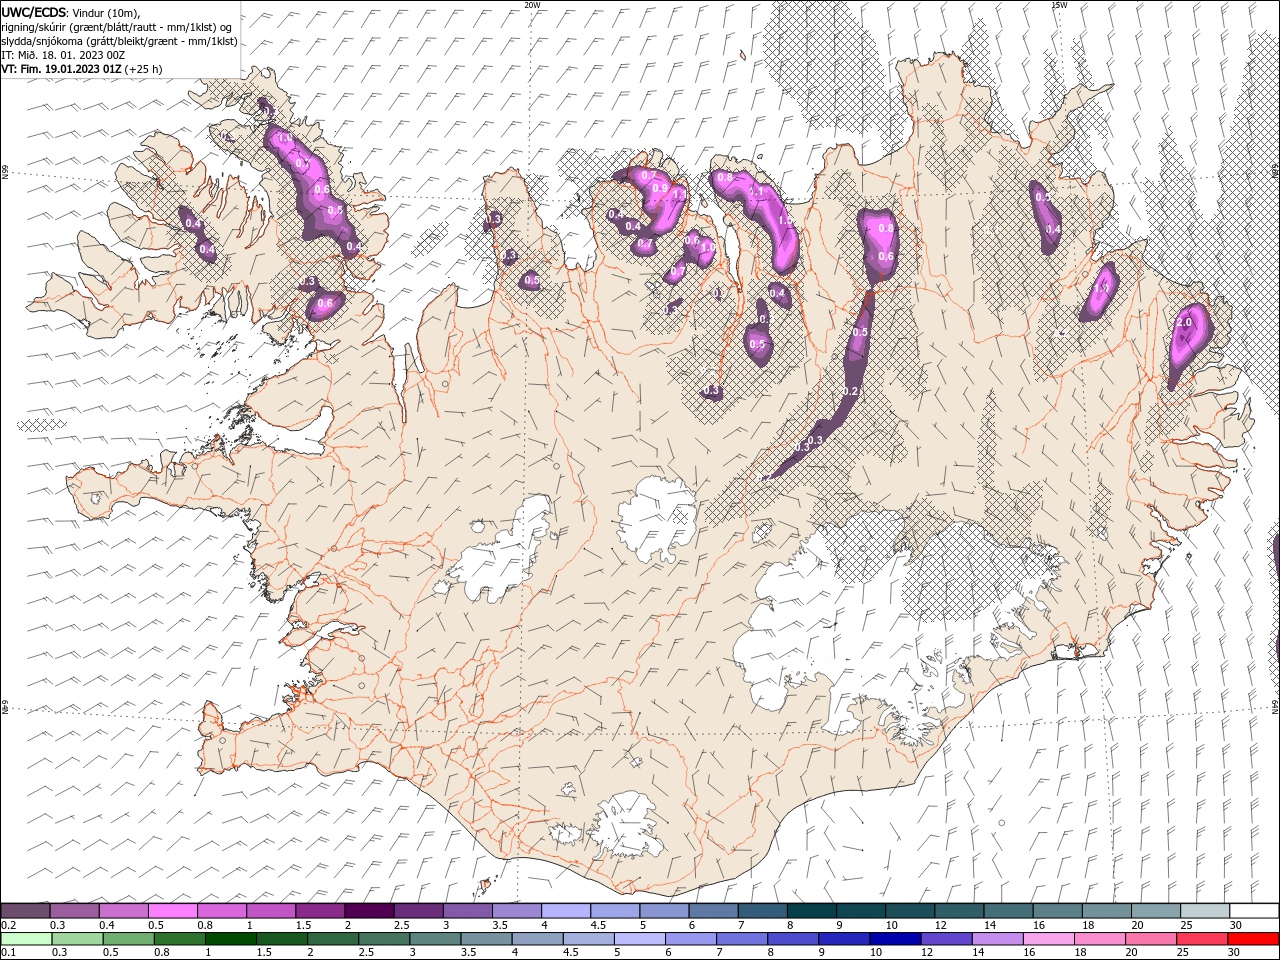Click the '2.0' value label on the map

tap(1185, 323)
